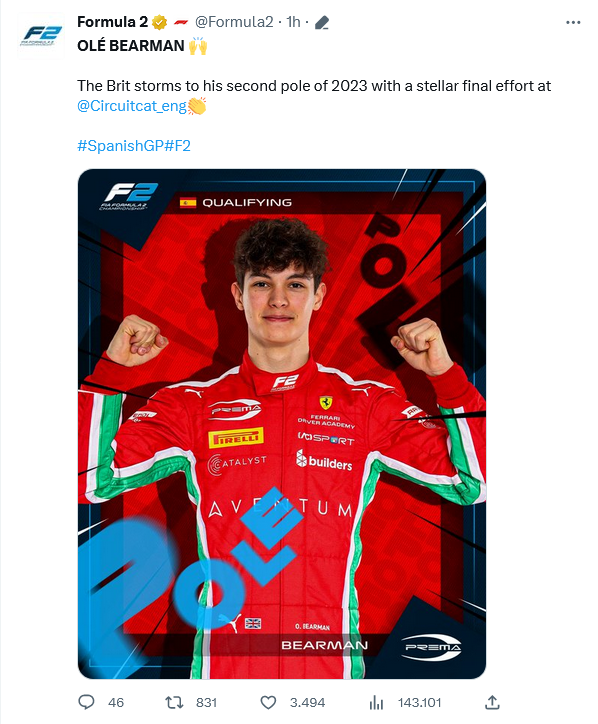Click the 3.494 likes count
Screen dimensions: 598x724
(x=308, y=703)
